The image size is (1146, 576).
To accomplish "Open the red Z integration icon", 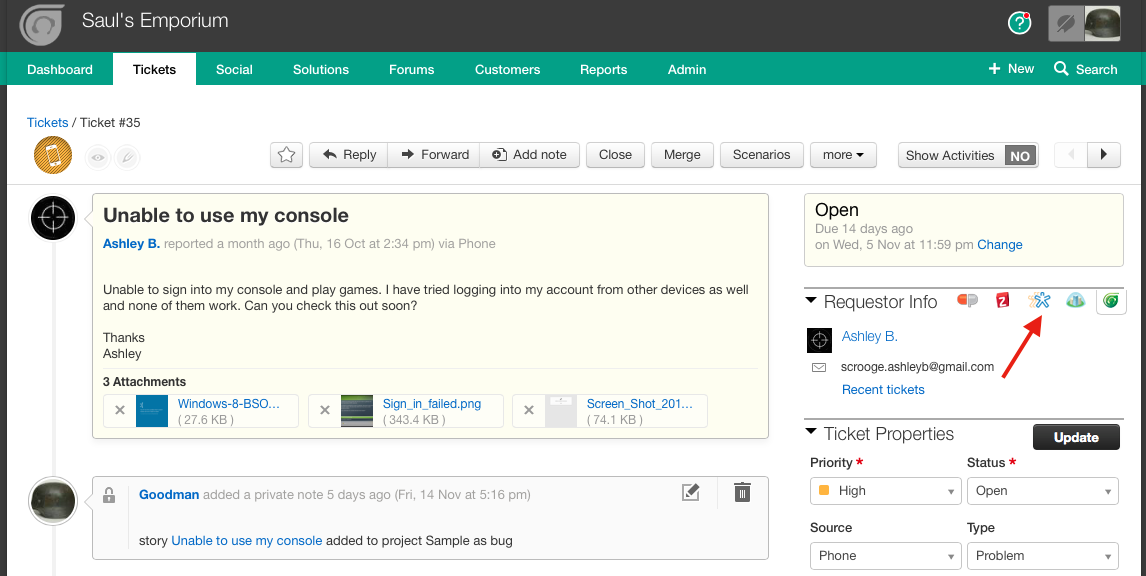I will (x=1003, y=300).
